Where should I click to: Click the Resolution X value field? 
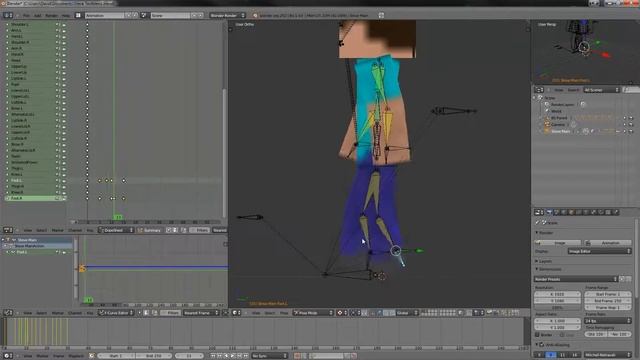coord(558,294)
